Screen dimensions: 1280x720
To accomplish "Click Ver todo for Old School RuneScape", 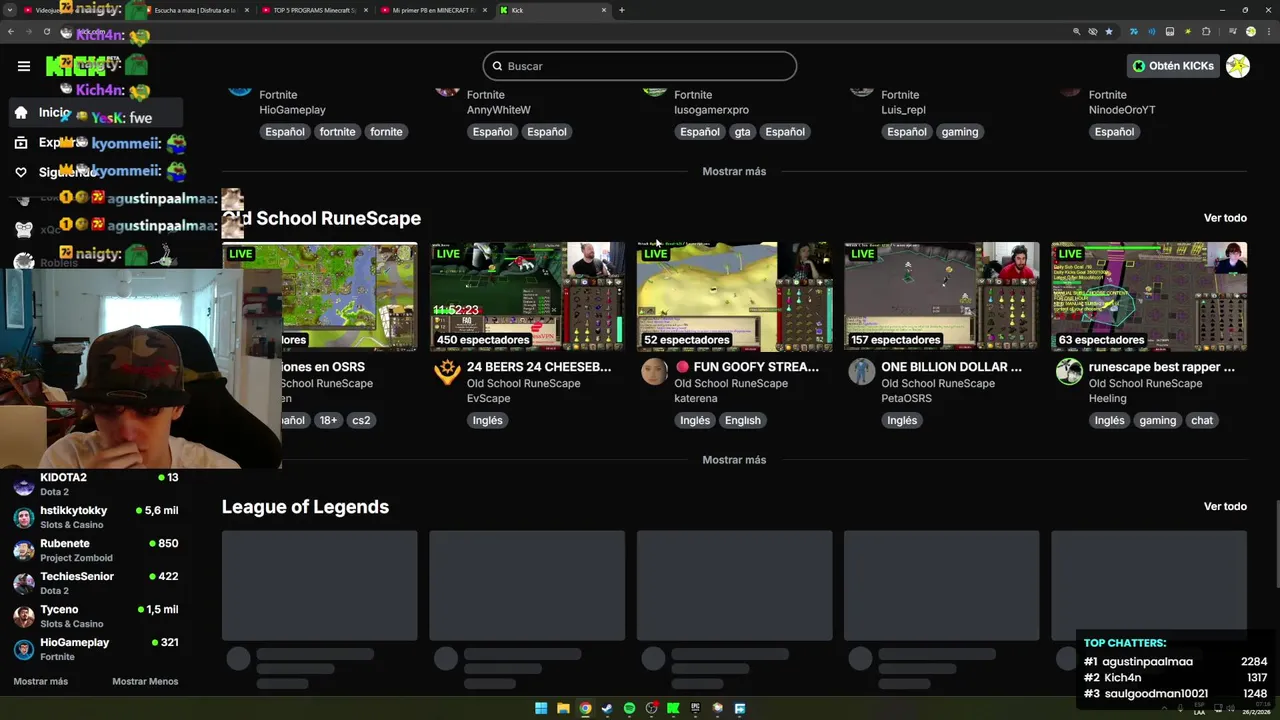I will 1225,218.
